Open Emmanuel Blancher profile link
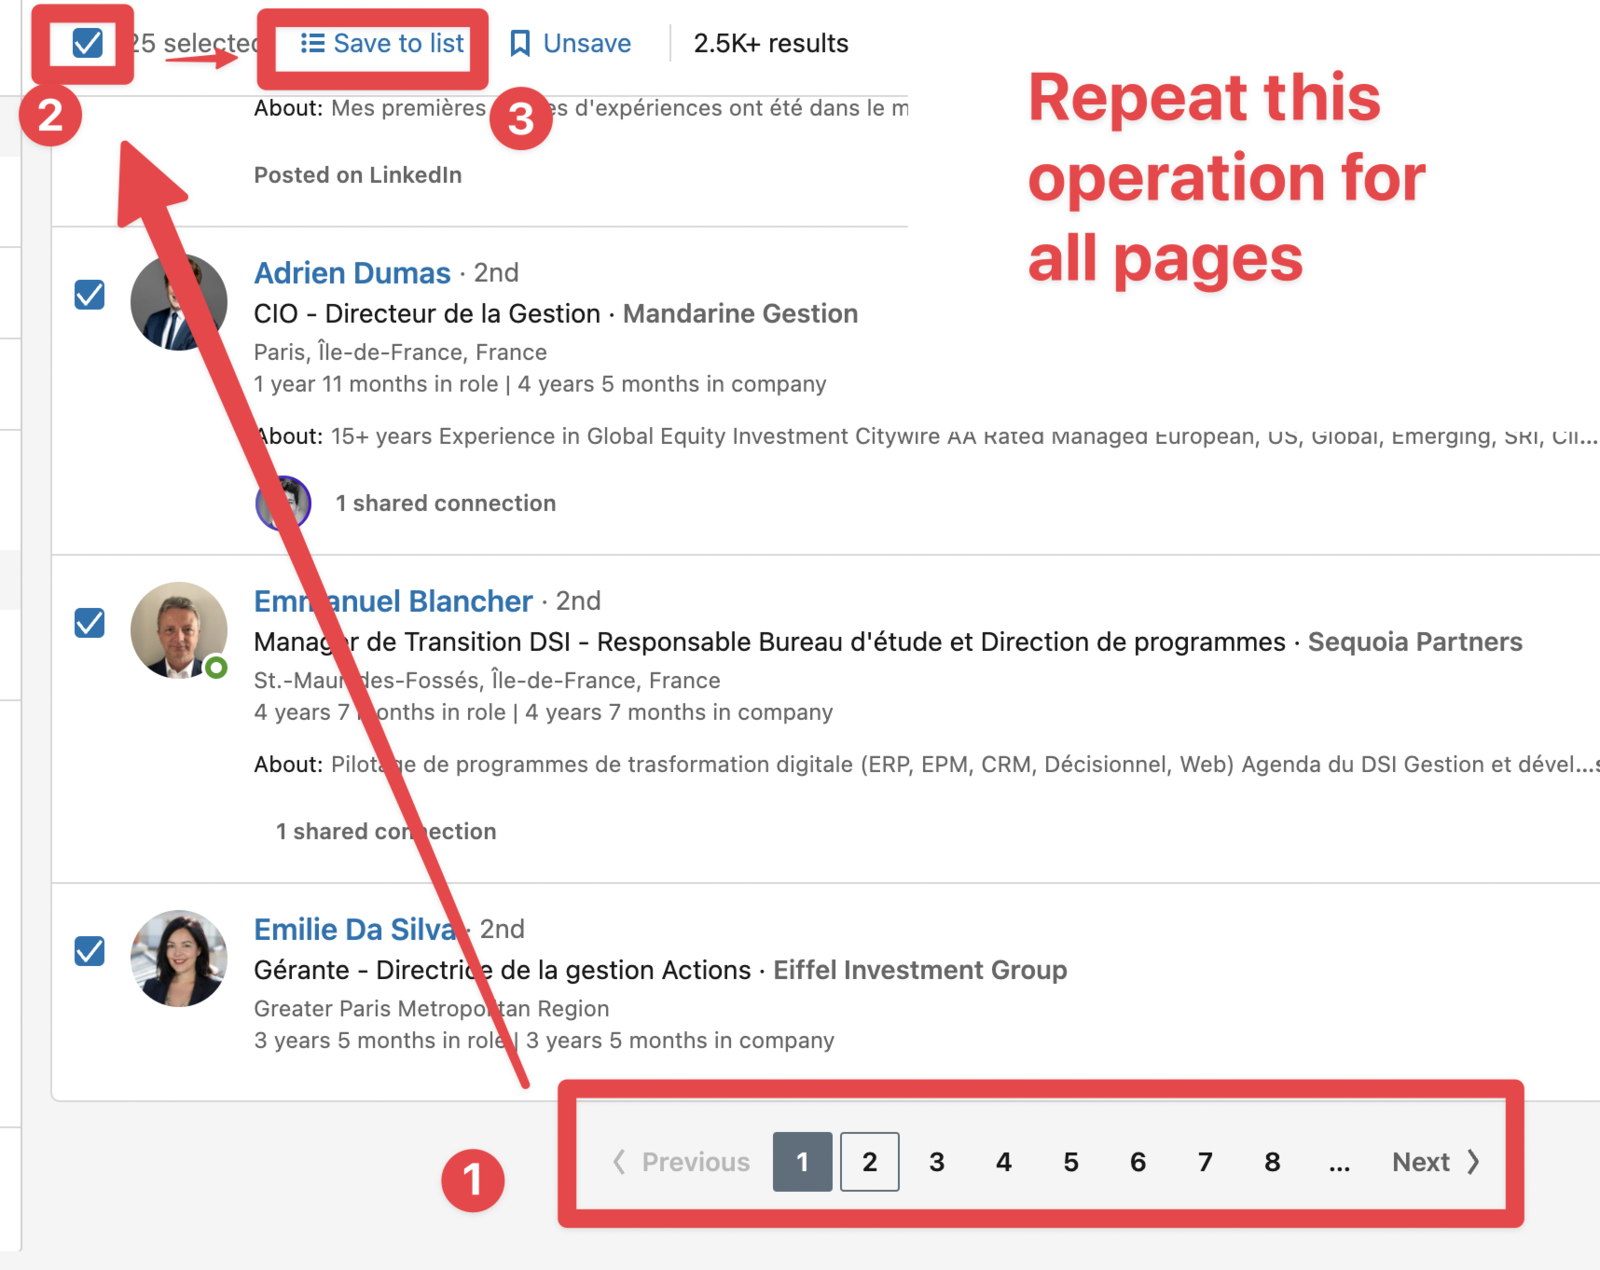Viewport: 1600px width, 1270px height. [x=393, y=601]
